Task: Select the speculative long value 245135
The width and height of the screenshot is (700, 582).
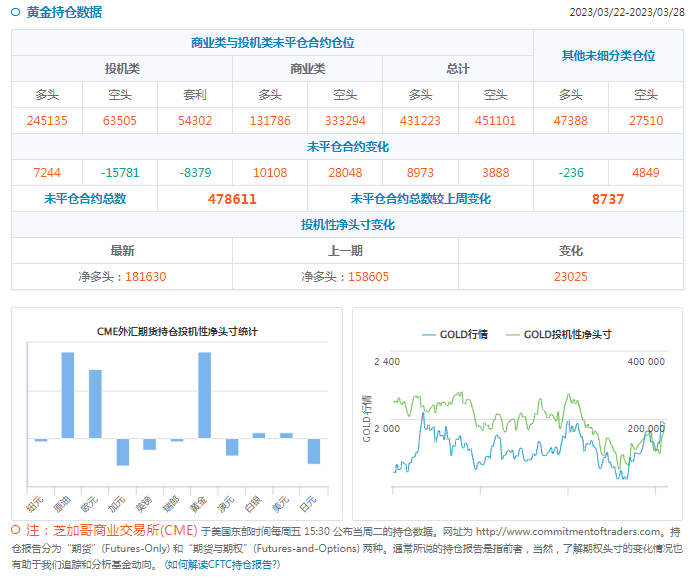Action: (x=47, y=121)
